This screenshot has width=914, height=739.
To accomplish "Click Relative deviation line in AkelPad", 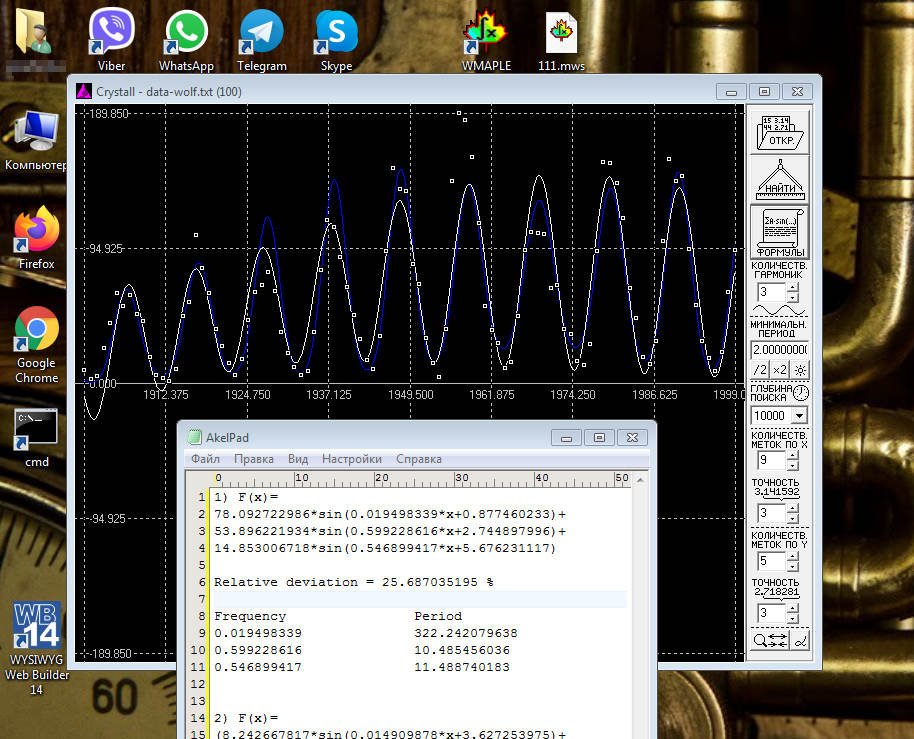I will (353, 582).
